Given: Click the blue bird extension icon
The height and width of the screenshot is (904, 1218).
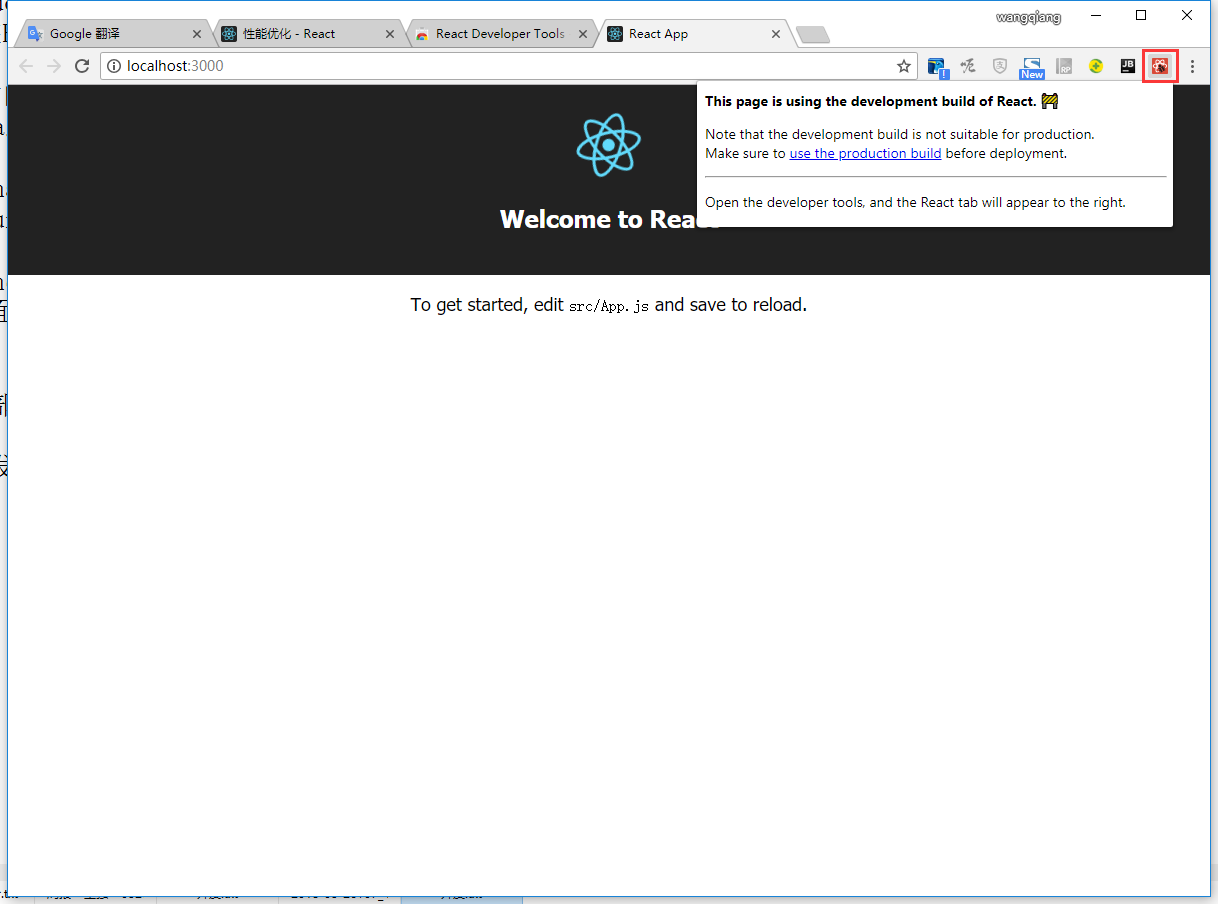Looking at the screenshot, I should [x=937, y=67].
